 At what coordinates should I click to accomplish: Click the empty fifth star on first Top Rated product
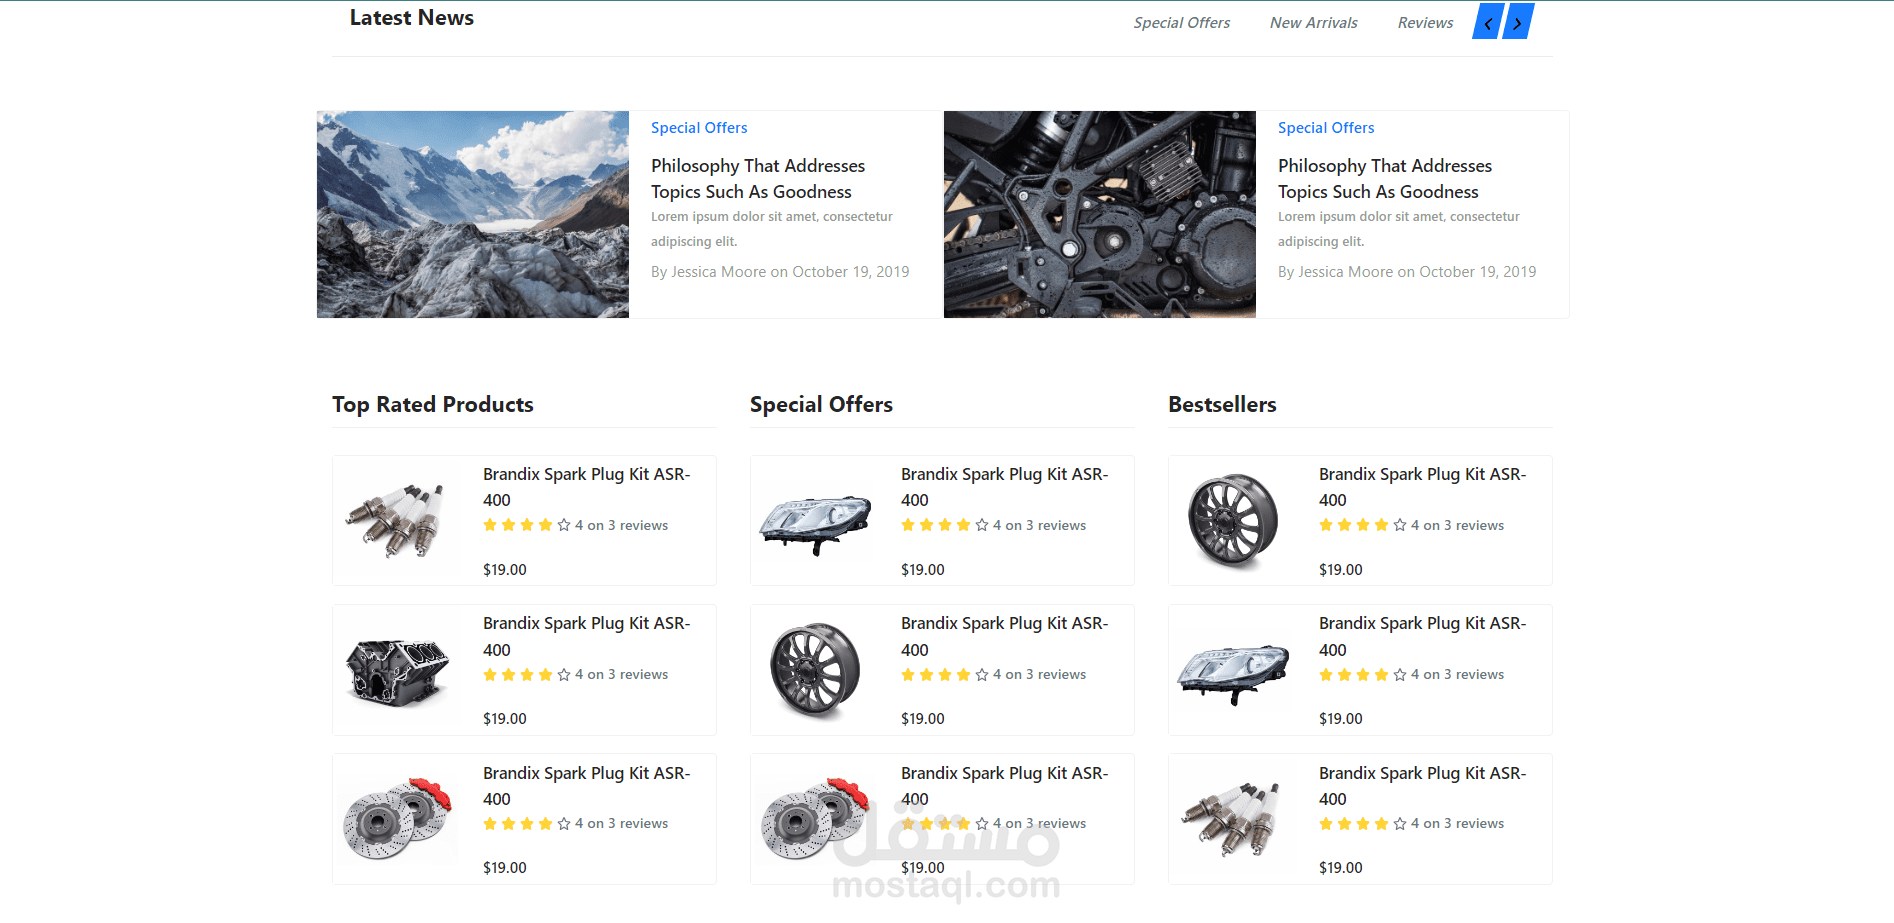[x=564, y=525]
